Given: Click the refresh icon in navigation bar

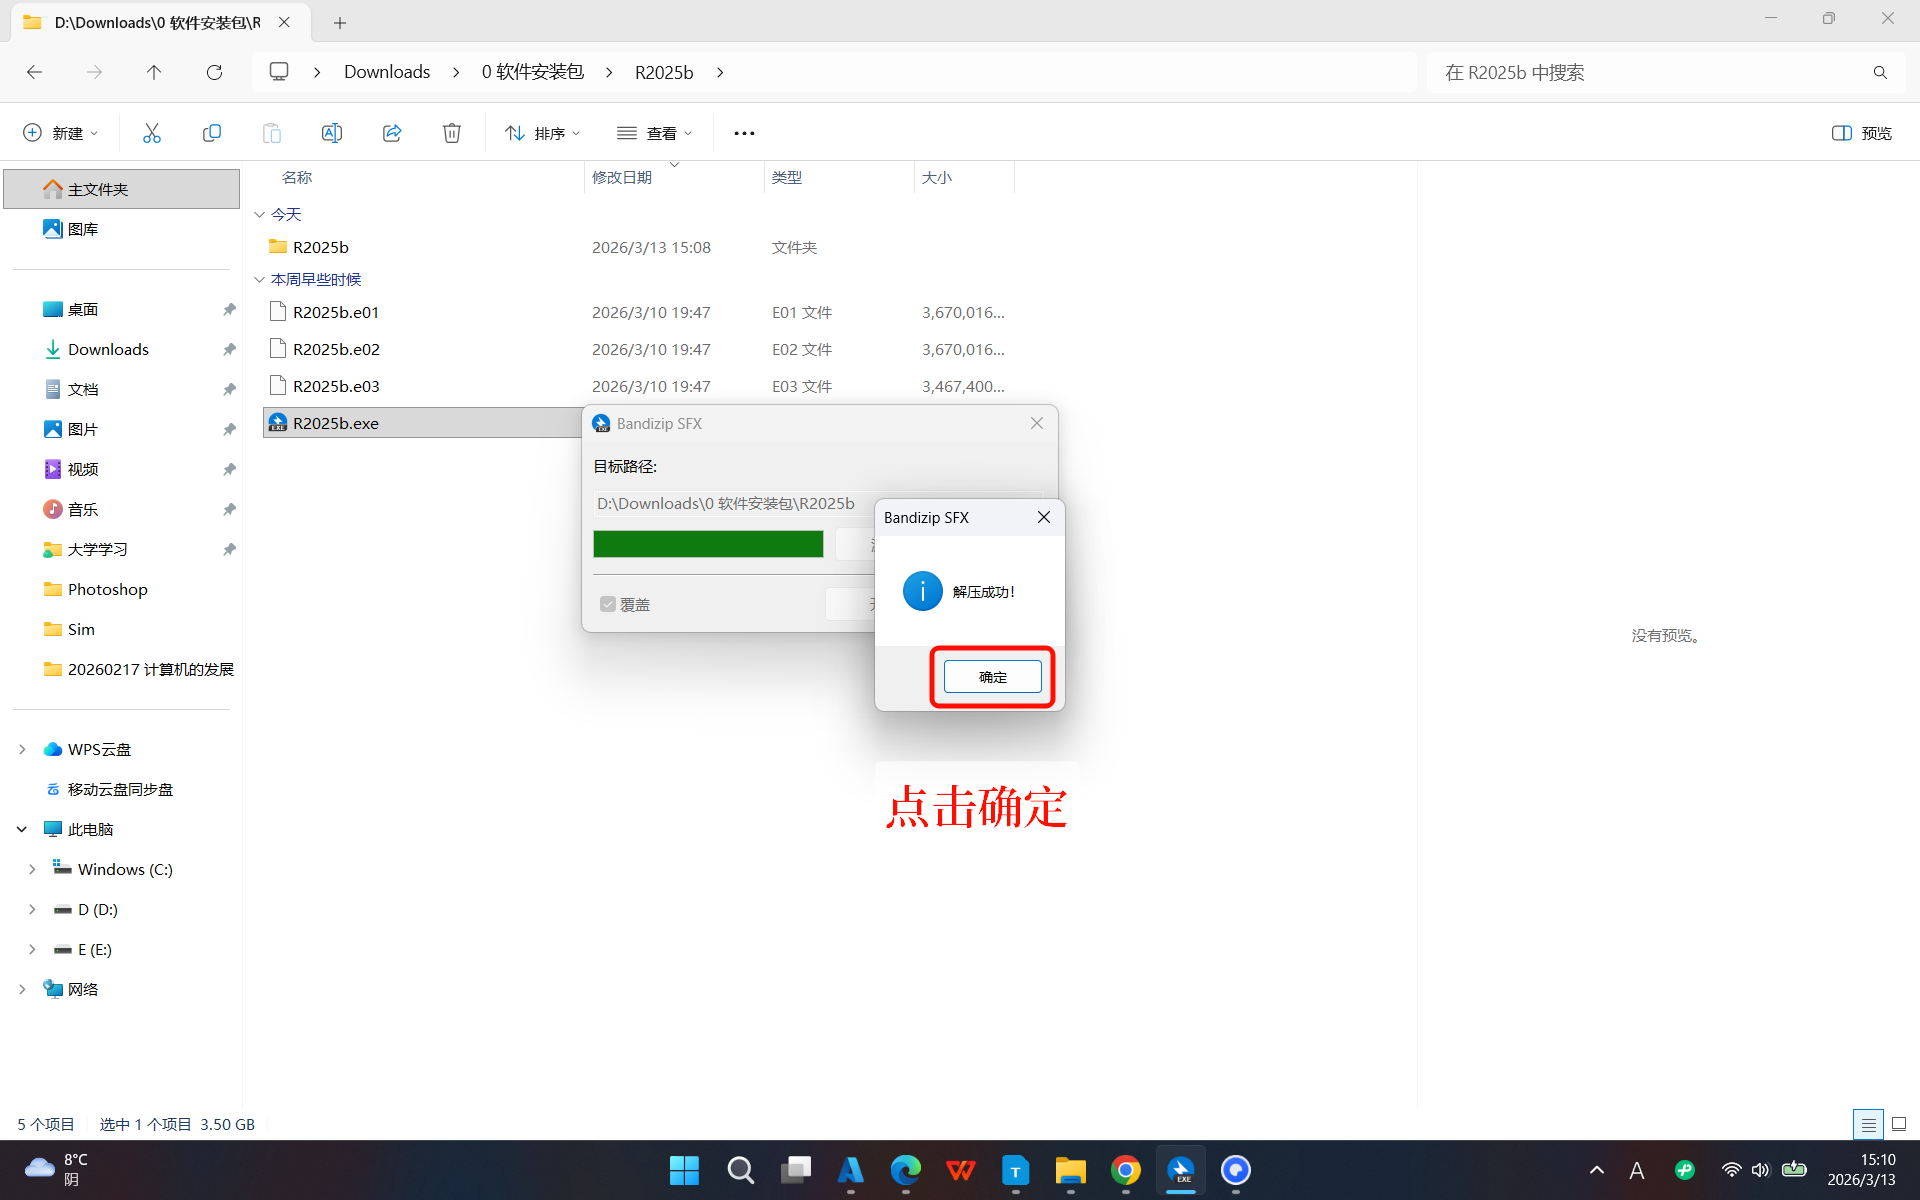Looking at the screenshot, I should (214, 72).
